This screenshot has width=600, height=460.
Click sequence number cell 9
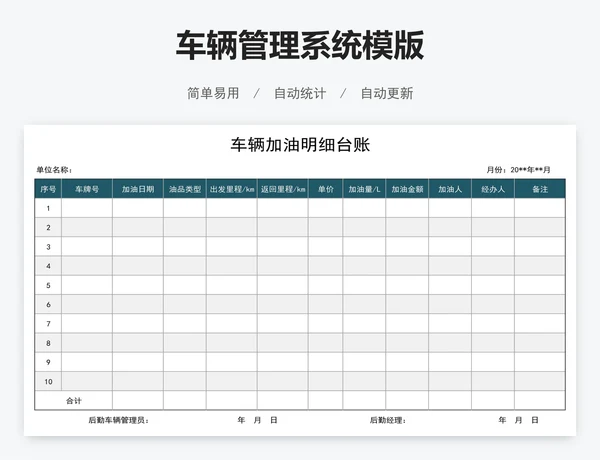point(48,362)
